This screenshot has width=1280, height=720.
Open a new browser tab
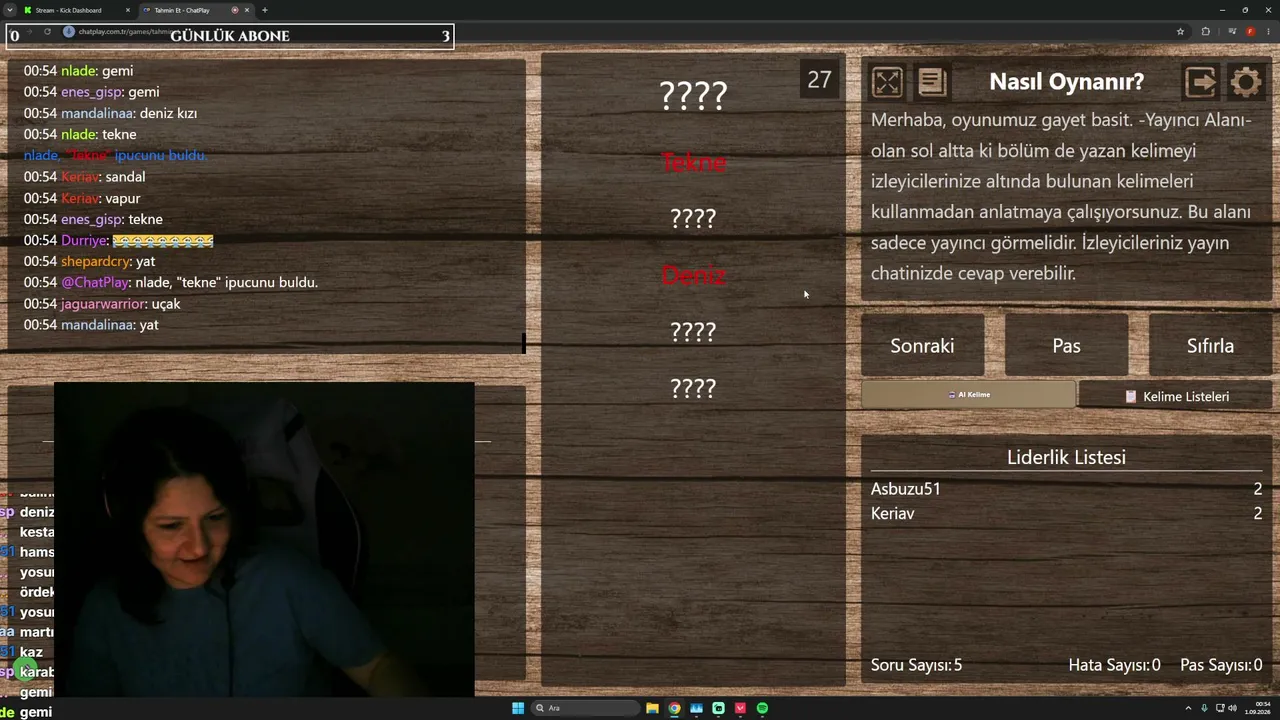pyautogui.click(x=265, y=10)
